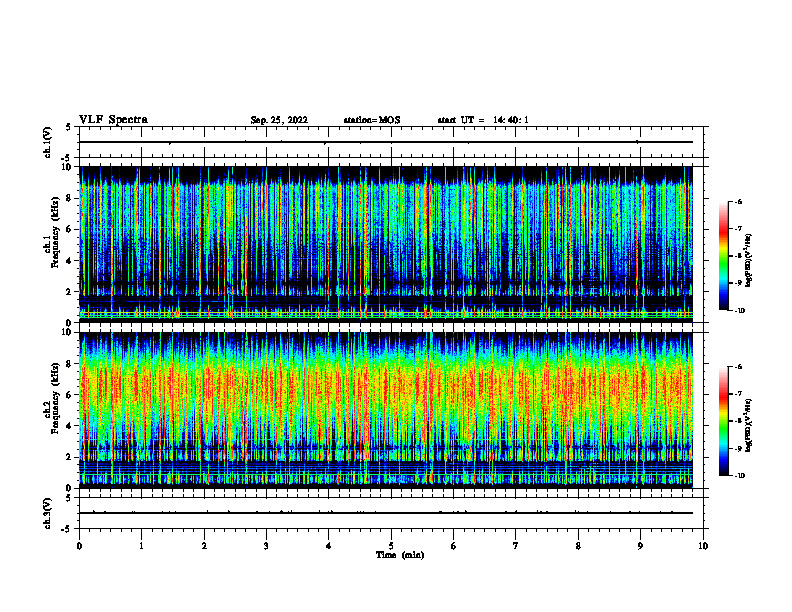Click the "4" tick on Time axis
The height and width of the screenshot is (612, 792).
(329, 546)
